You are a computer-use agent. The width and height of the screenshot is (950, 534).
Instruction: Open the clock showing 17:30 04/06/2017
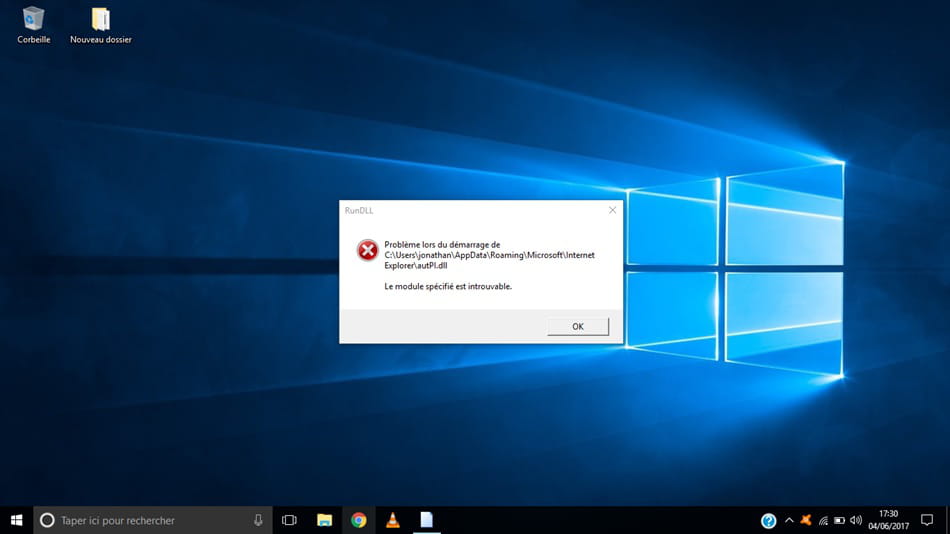click(x=888, y=520)
